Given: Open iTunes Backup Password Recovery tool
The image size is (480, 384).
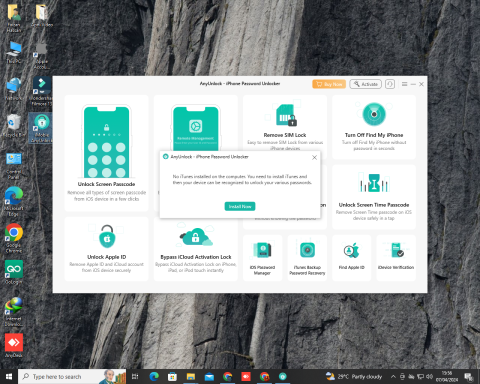Looking at the screenshot, I should tap(307, 258).
